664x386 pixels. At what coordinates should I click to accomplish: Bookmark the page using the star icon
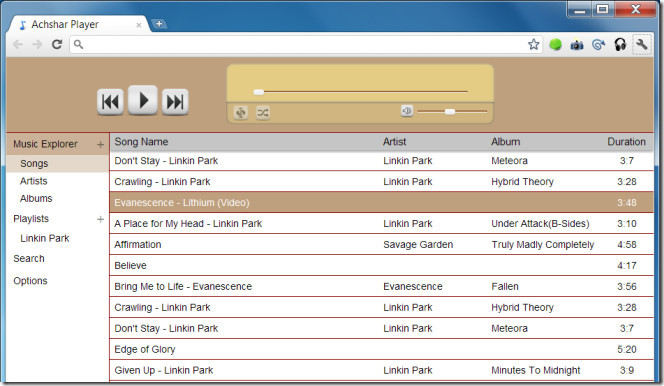[x=534, y=44]
